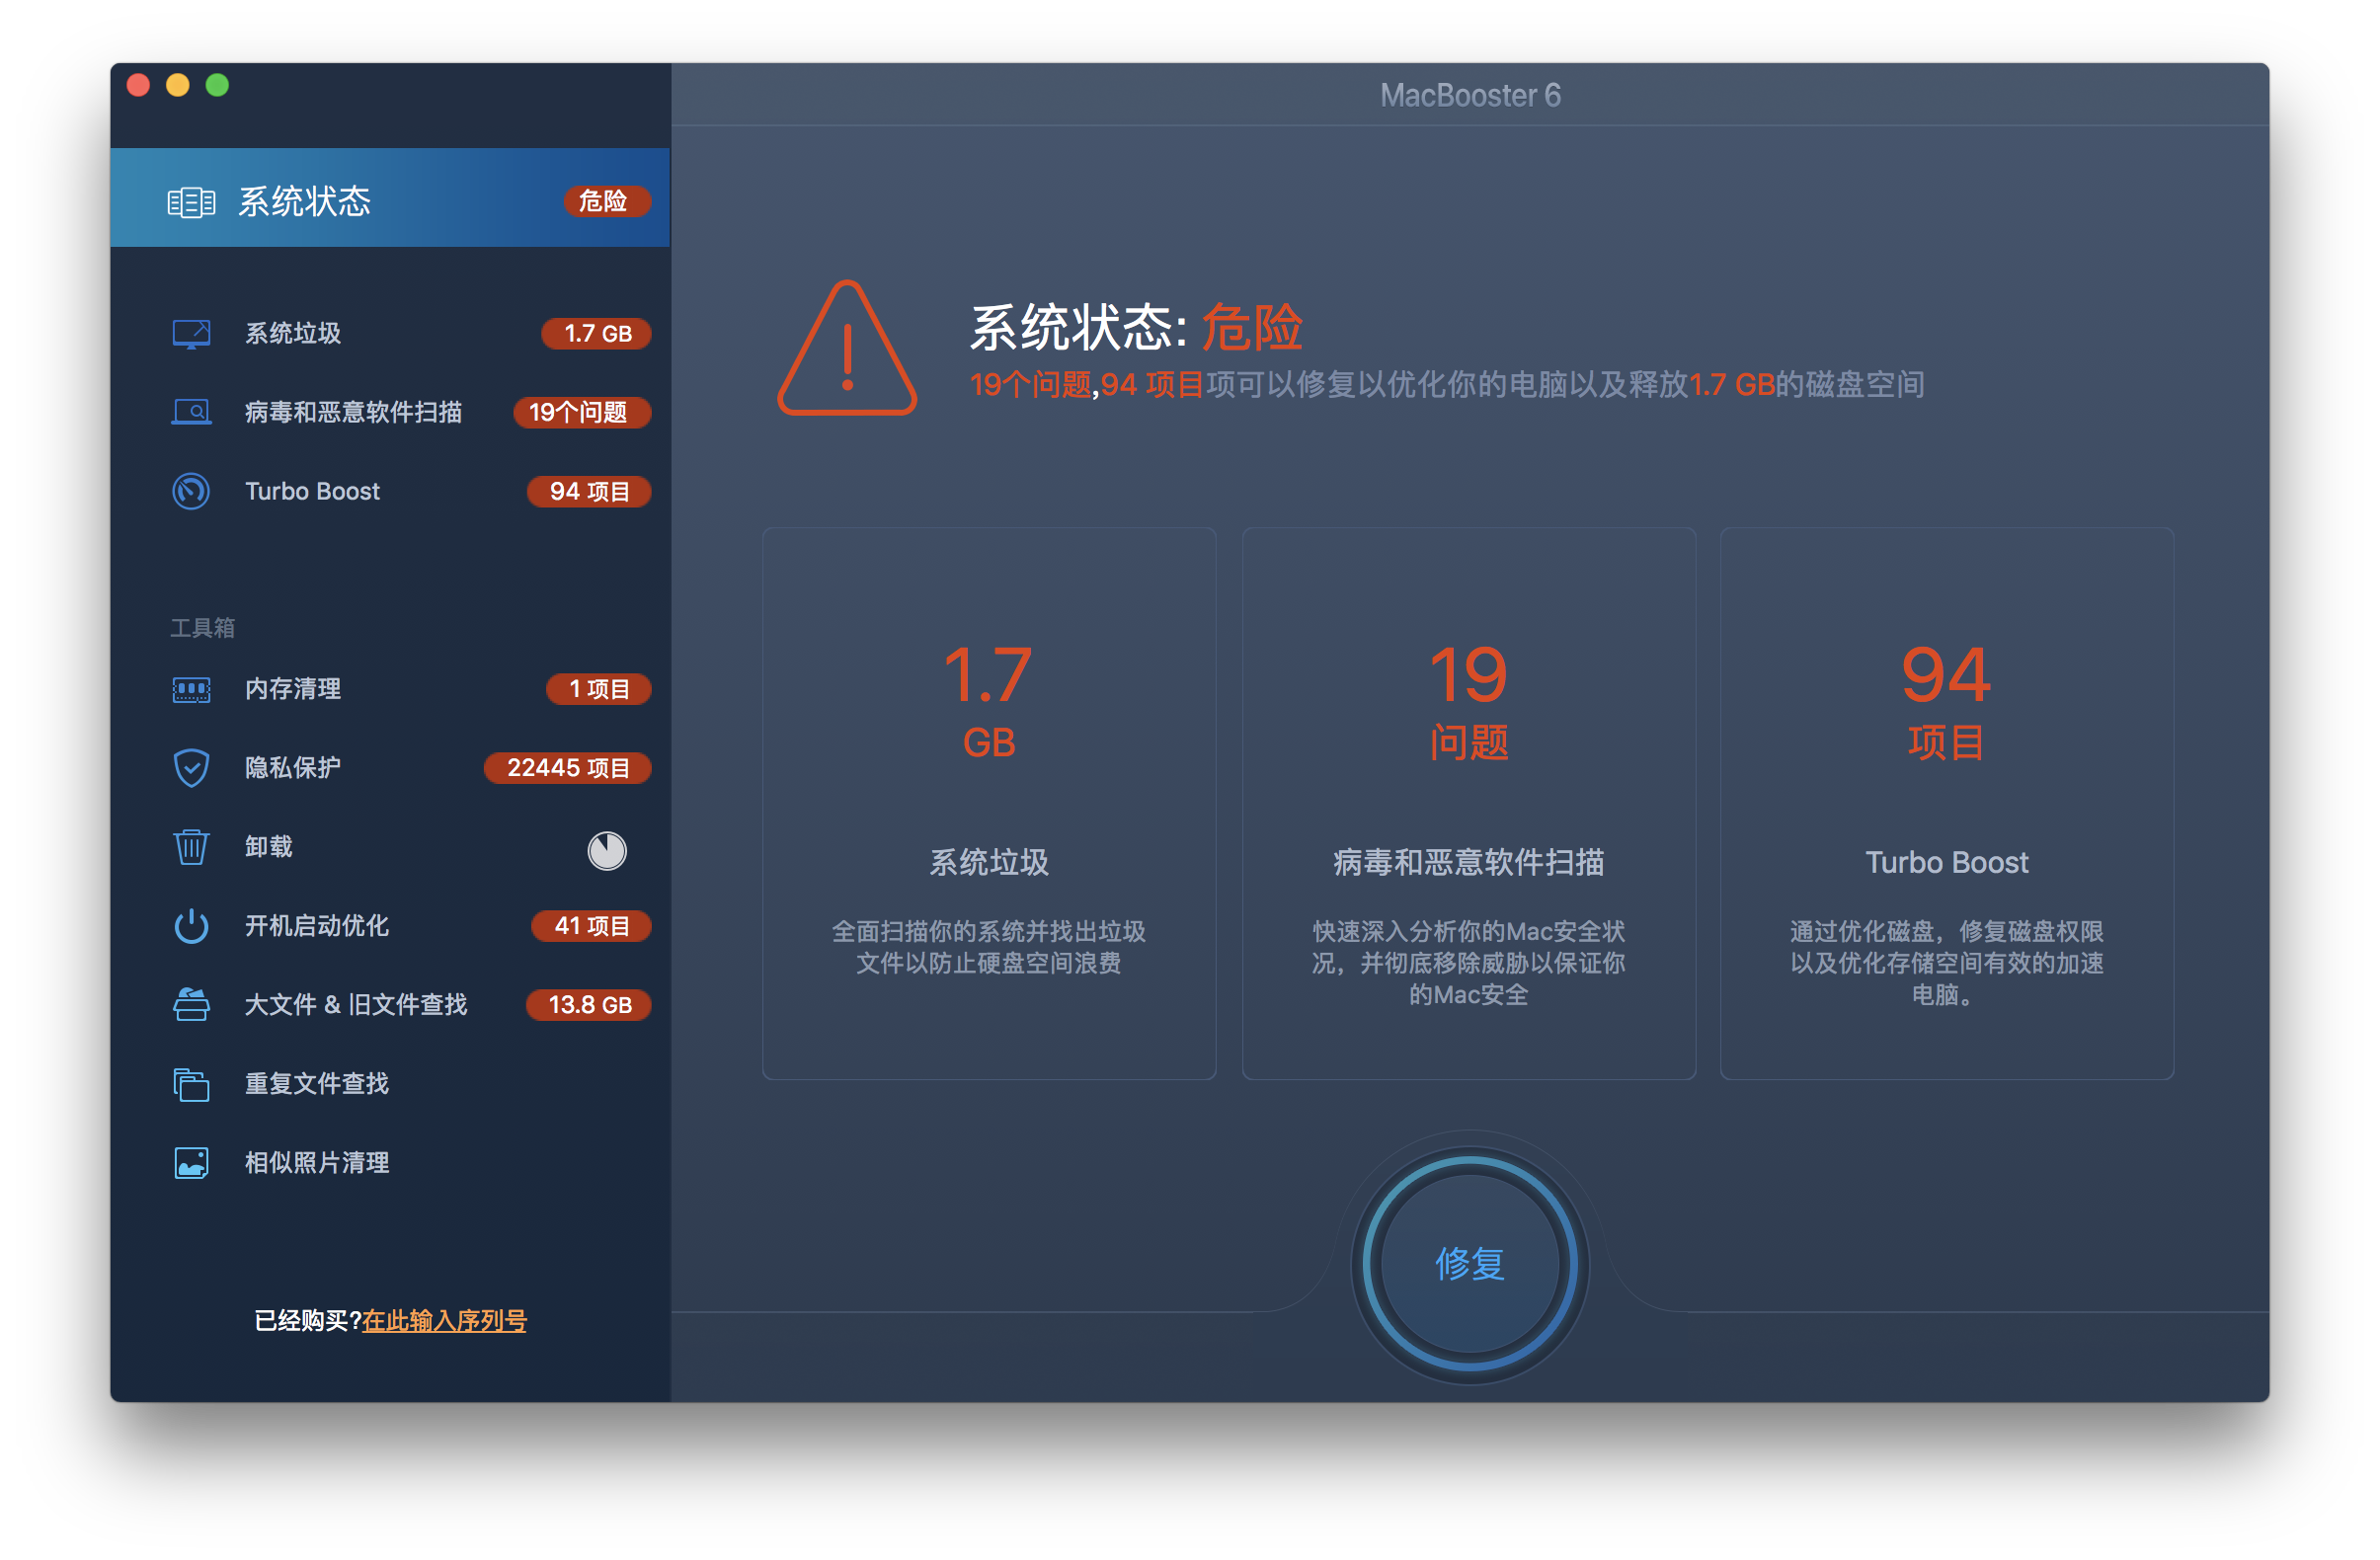The height and width of the screenshot is (1560, 2380).
Task: Open 卸载 tool in sidebar
Action: pyautogui.click(x=390, y=848)
